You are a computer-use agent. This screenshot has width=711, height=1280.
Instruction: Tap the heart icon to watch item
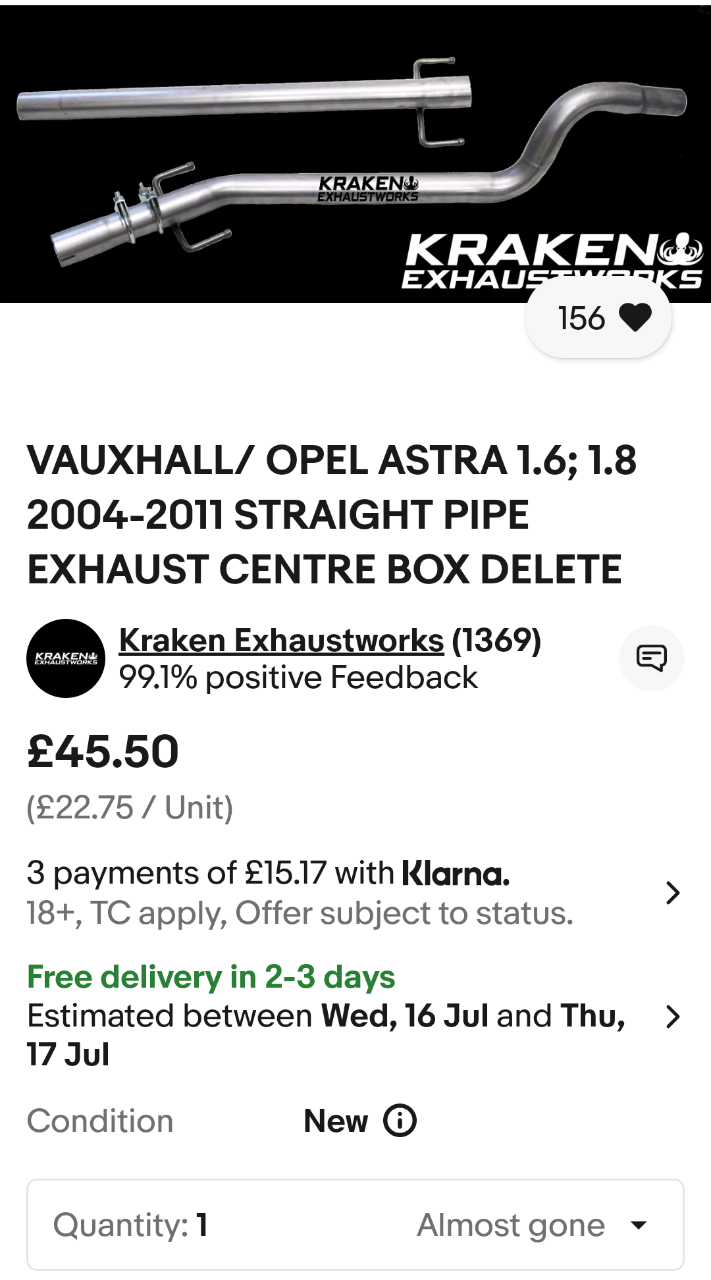pos(635,318)
